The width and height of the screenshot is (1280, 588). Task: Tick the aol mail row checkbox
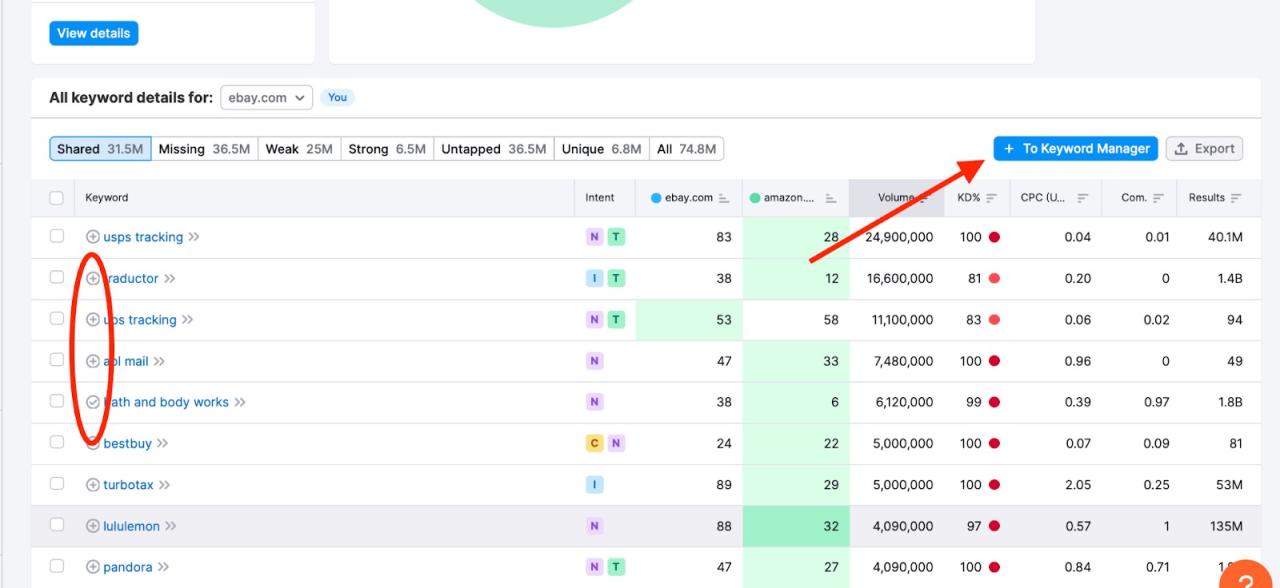pos(57,359)
